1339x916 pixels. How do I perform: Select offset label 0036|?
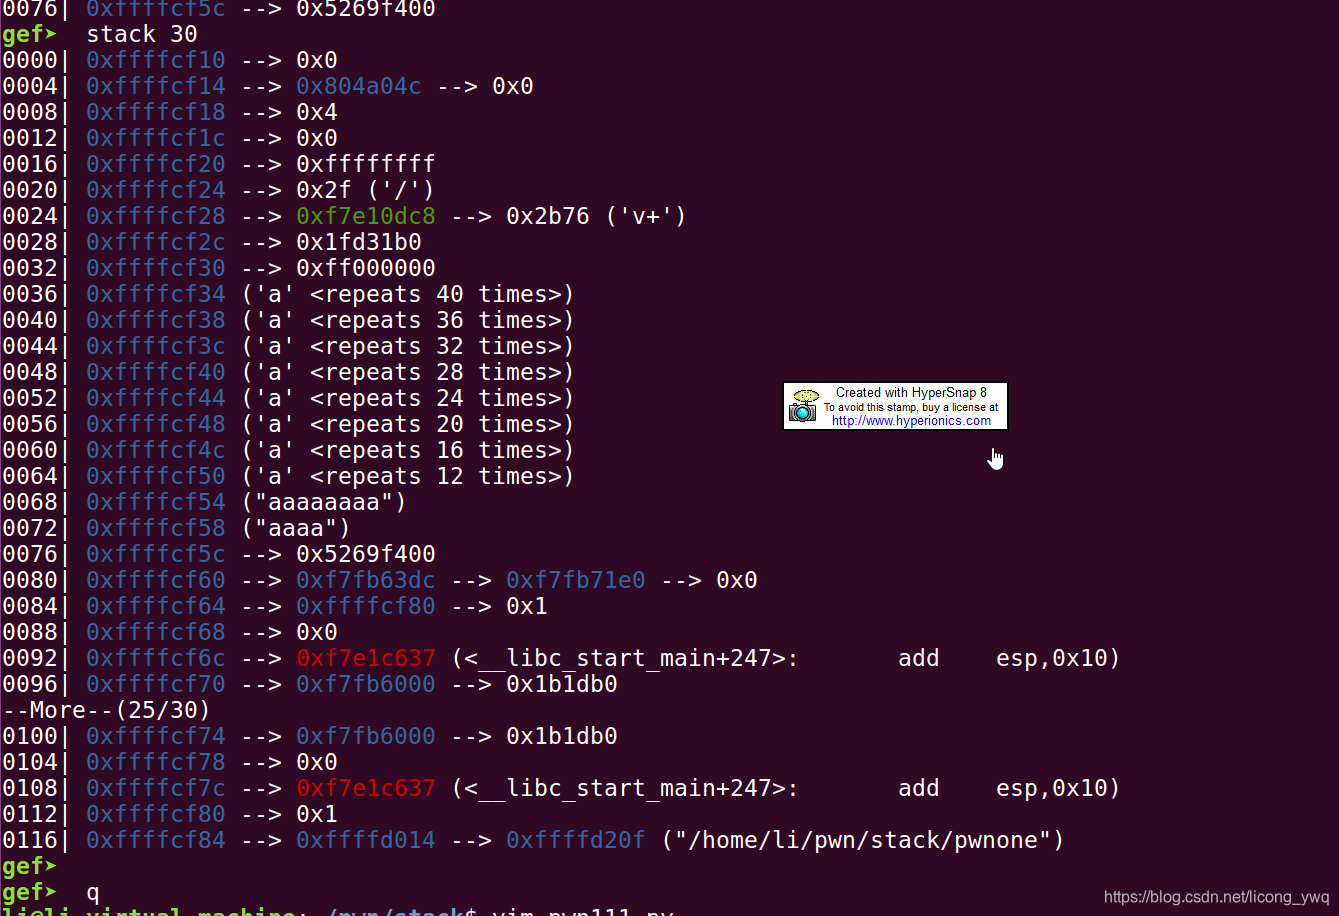[x=36, y=294]
